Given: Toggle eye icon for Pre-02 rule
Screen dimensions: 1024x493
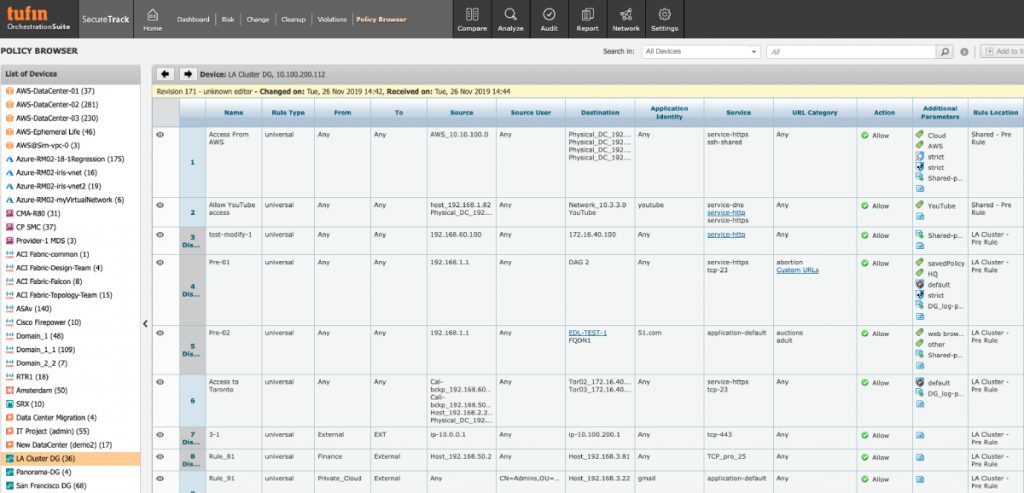Looking at the screenshot, I should [159, 333].
